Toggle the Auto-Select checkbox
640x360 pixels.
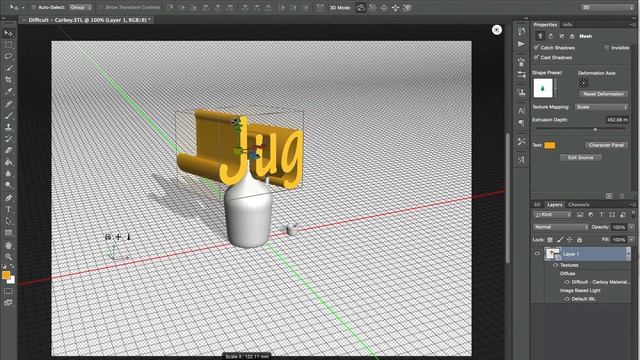pos(34,7)
